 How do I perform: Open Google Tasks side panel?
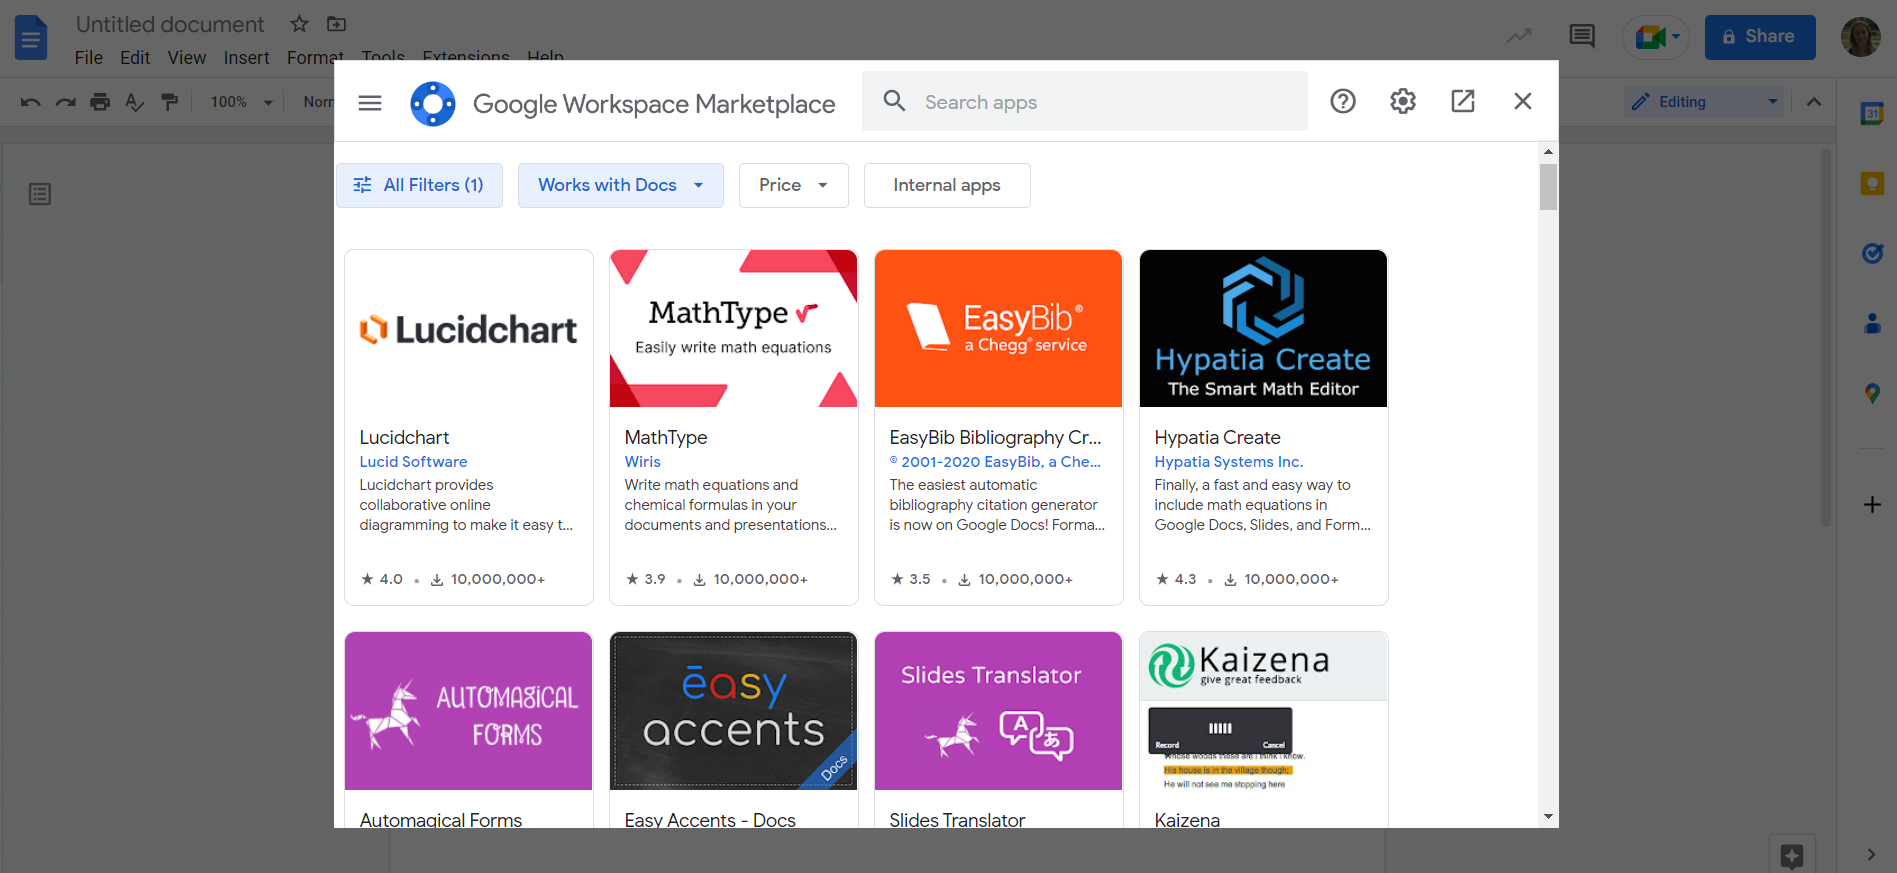pos(1872,254)
